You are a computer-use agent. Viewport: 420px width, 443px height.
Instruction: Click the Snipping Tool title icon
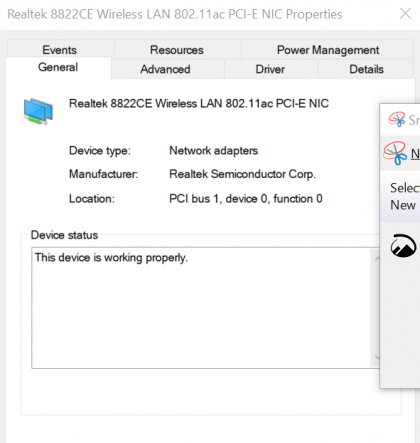tap(397, 119)
